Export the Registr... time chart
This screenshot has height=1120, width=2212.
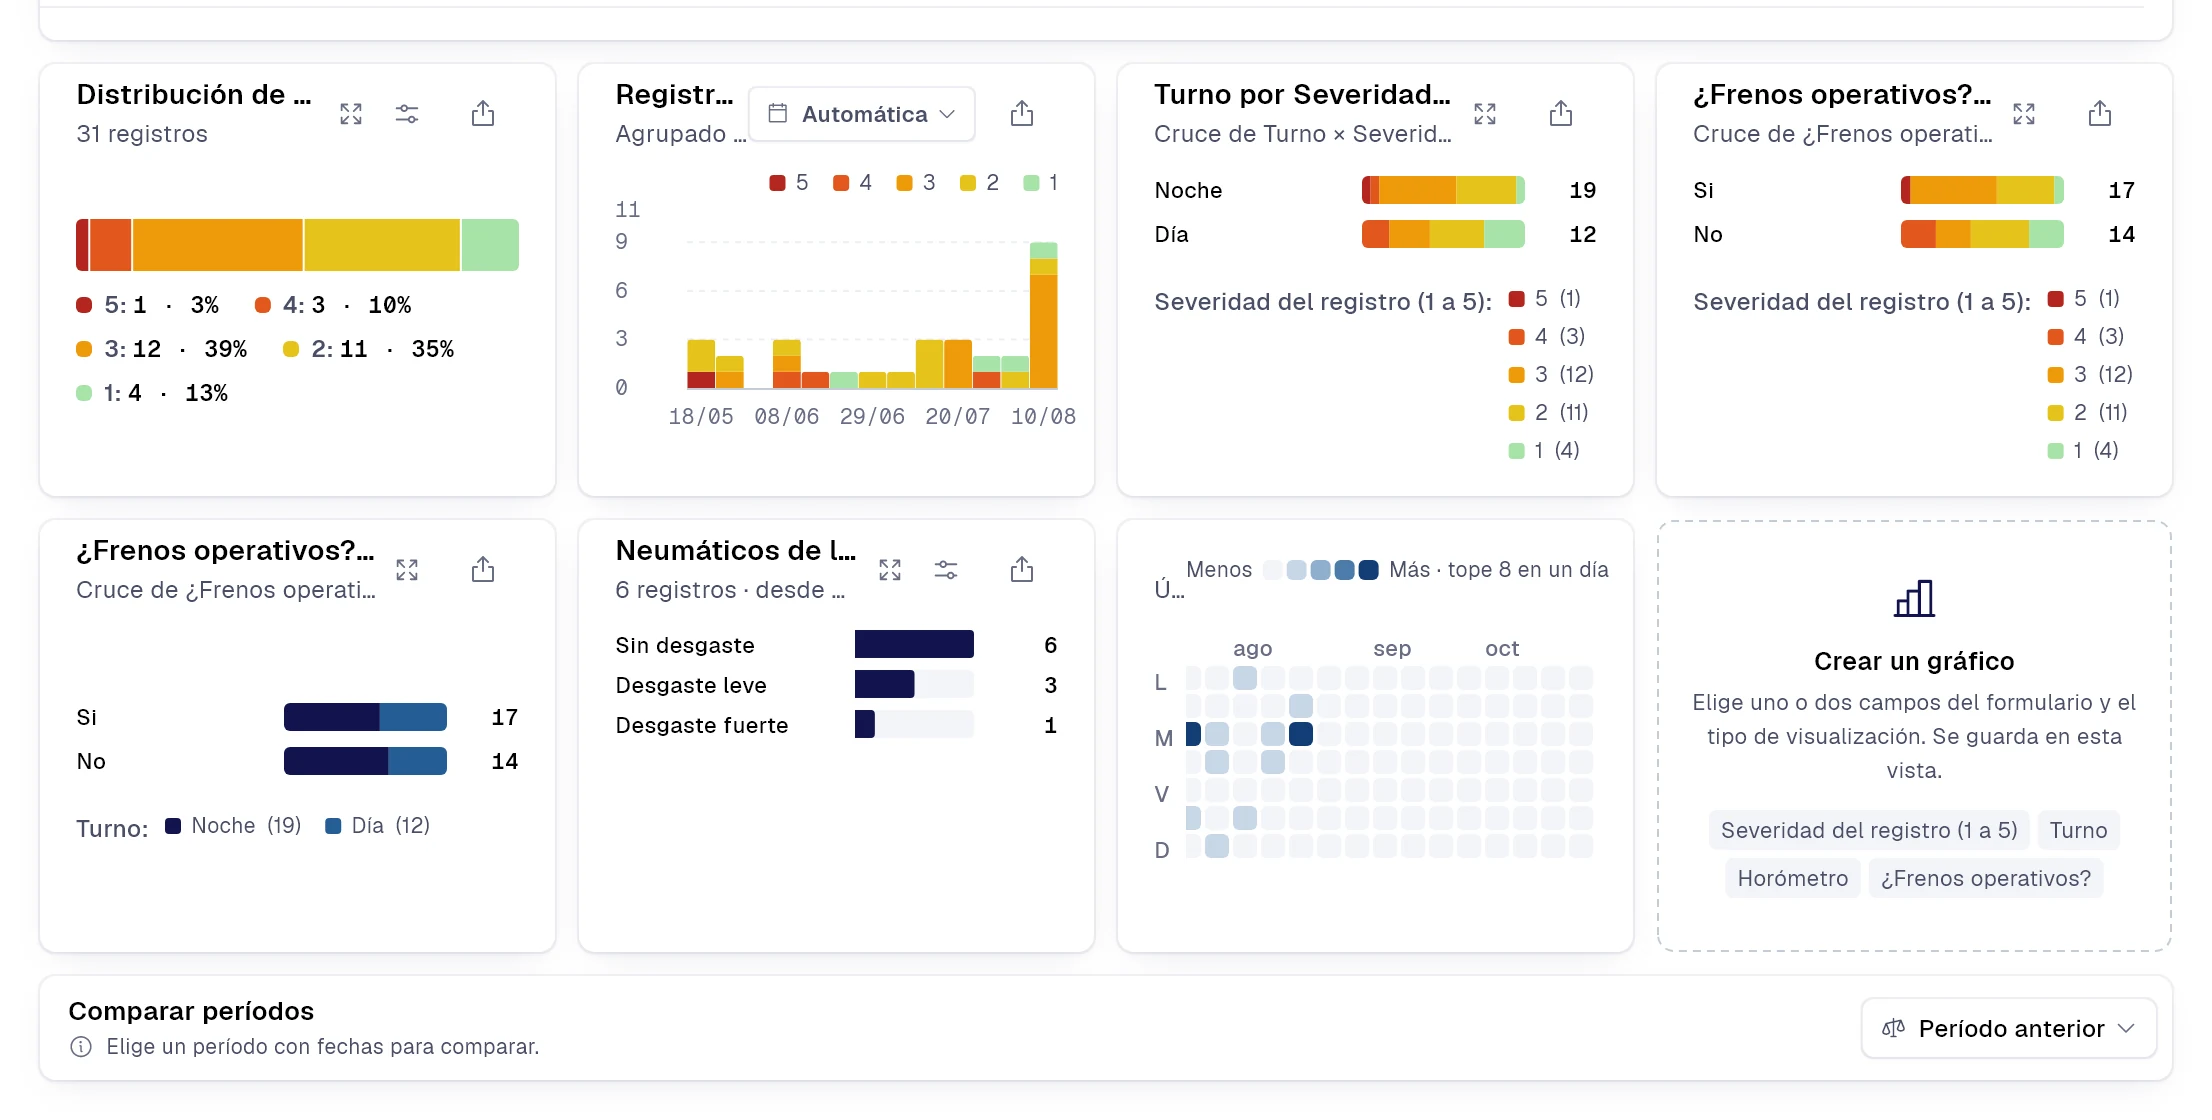(x=1022, y=114)
